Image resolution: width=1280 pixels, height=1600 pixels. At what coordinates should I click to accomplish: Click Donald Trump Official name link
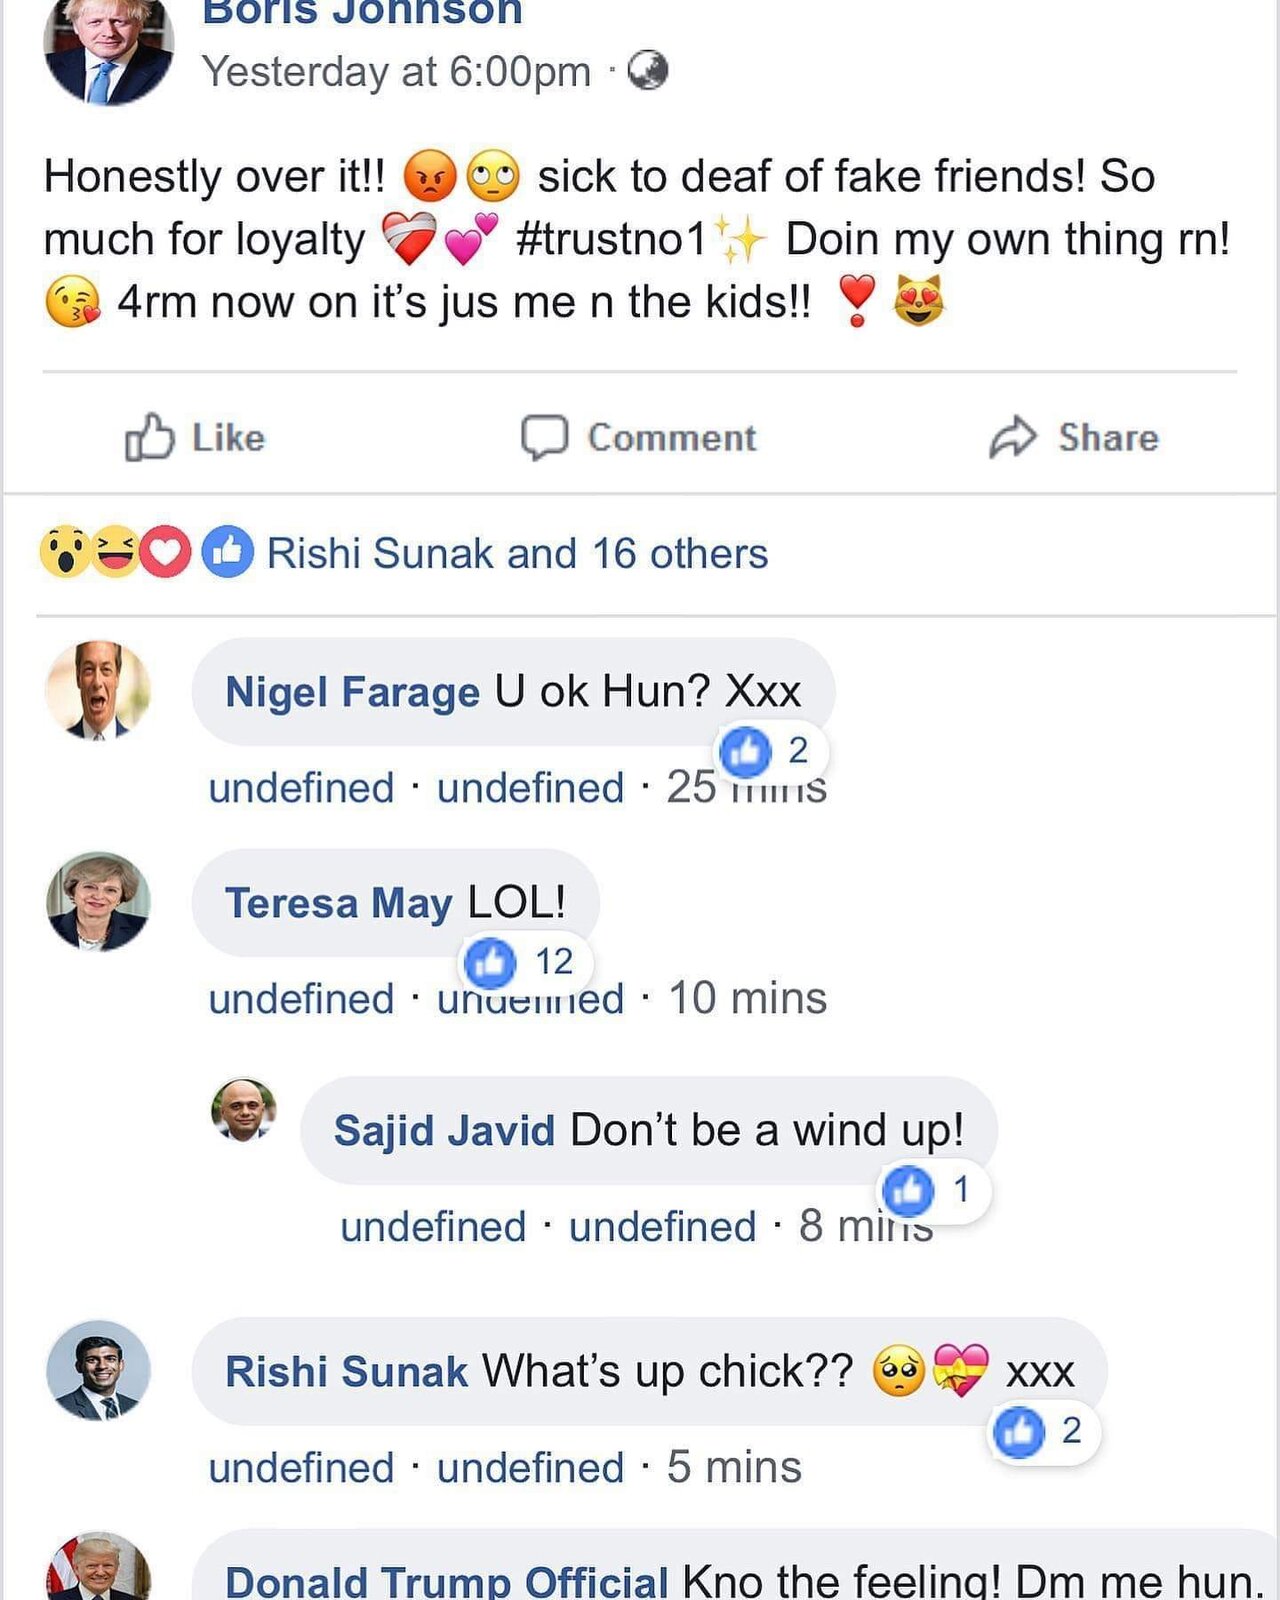pos(446,1582)
